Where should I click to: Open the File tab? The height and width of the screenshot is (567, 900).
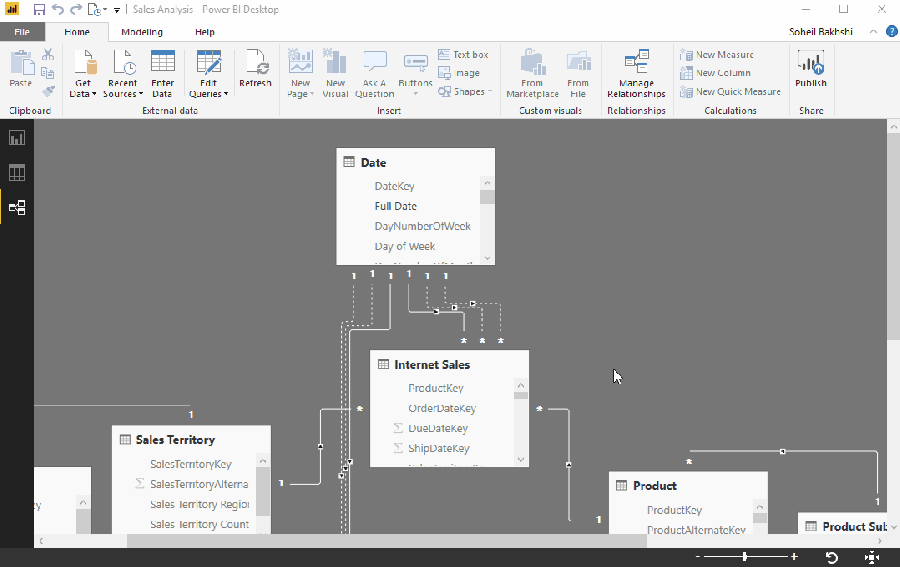pos(22,32)
